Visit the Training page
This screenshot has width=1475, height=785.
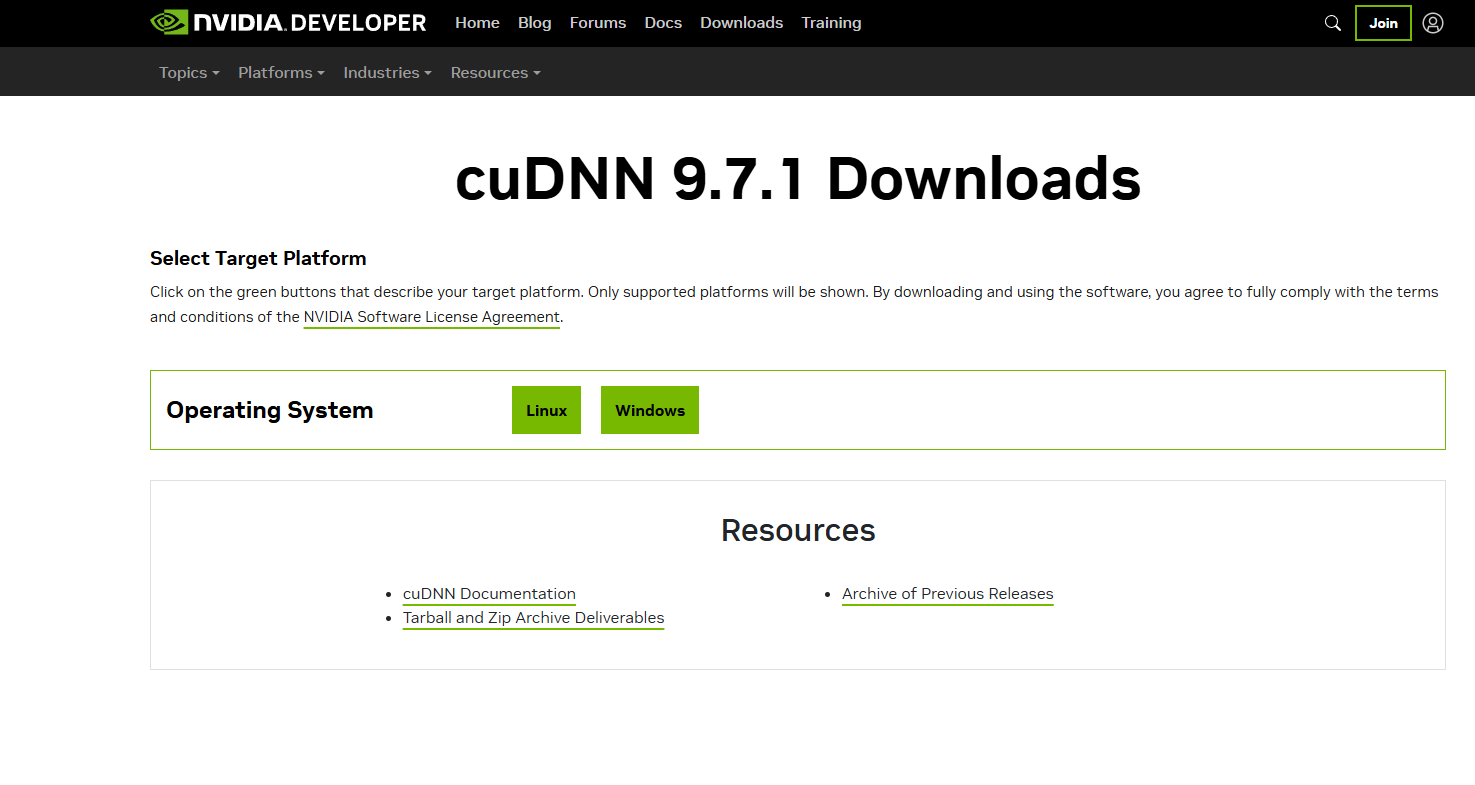831,23
